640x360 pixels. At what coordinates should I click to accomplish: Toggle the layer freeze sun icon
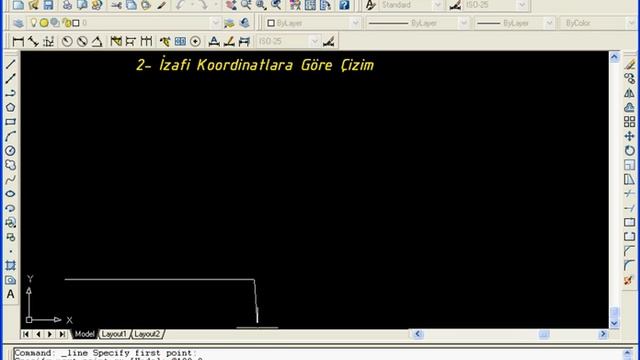tap(44, 23)
